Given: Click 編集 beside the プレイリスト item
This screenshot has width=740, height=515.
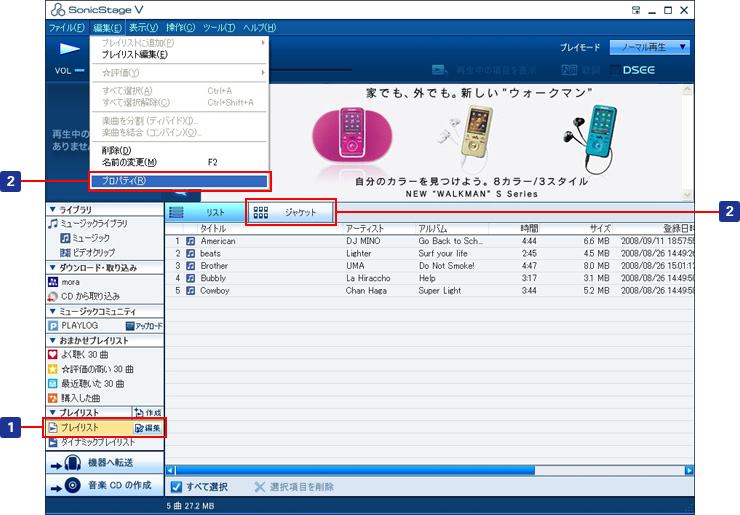Looking at the screenshot, I should pyautogui.click(x=147, y=428).
